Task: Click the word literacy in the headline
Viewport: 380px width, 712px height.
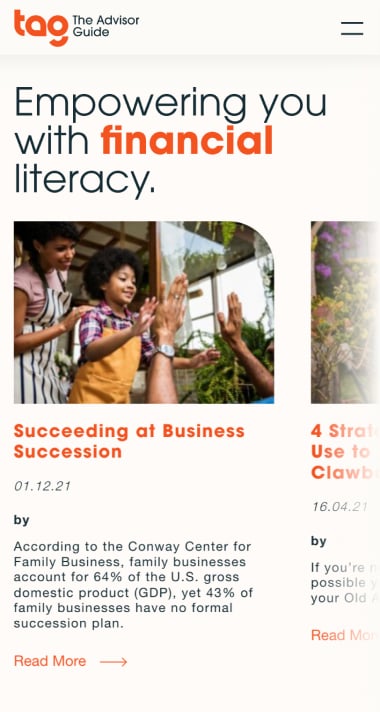Action: [85, 178]
